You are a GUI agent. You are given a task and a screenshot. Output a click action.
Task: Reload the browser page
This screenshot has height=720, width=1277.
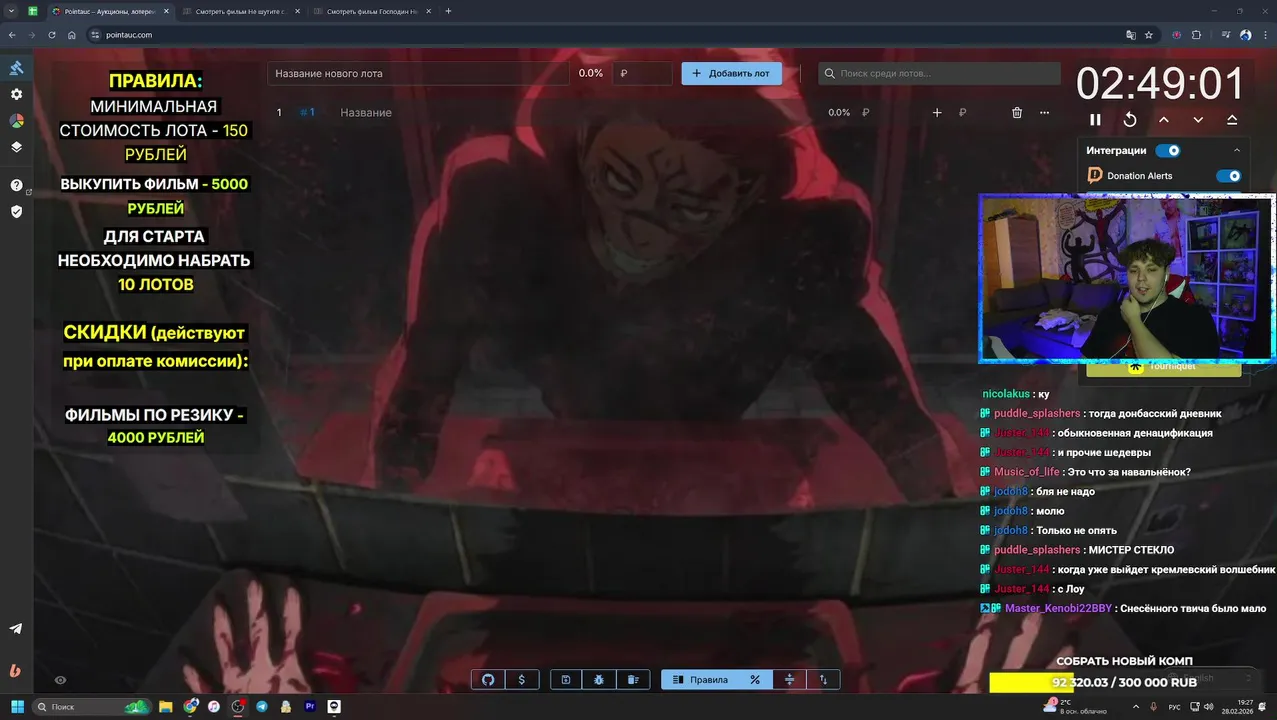point(51,35)
